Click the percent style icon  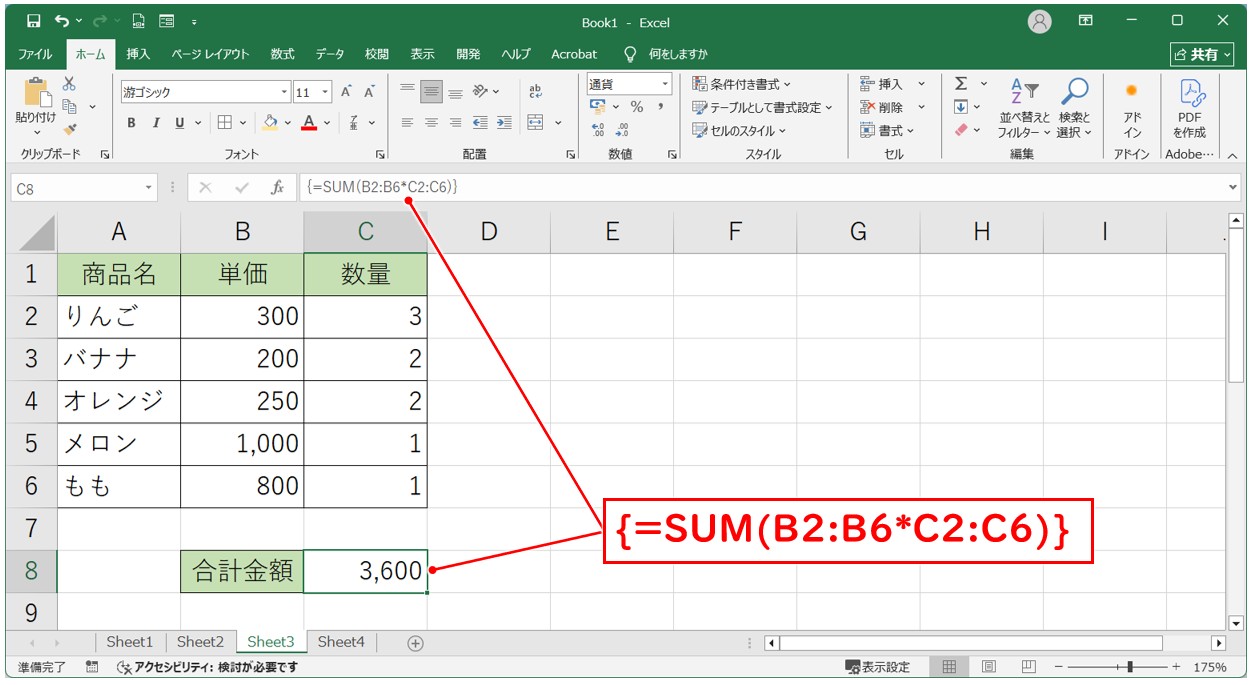[x=636, y=107]
